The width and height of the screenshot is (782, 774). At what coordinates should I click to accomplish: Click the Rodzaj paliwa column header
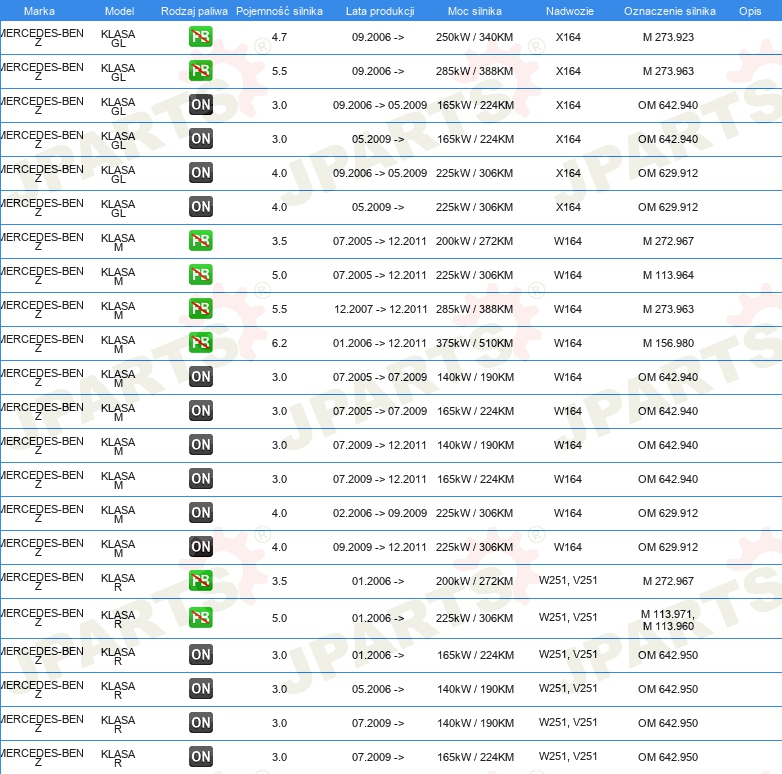coord(194,10)
